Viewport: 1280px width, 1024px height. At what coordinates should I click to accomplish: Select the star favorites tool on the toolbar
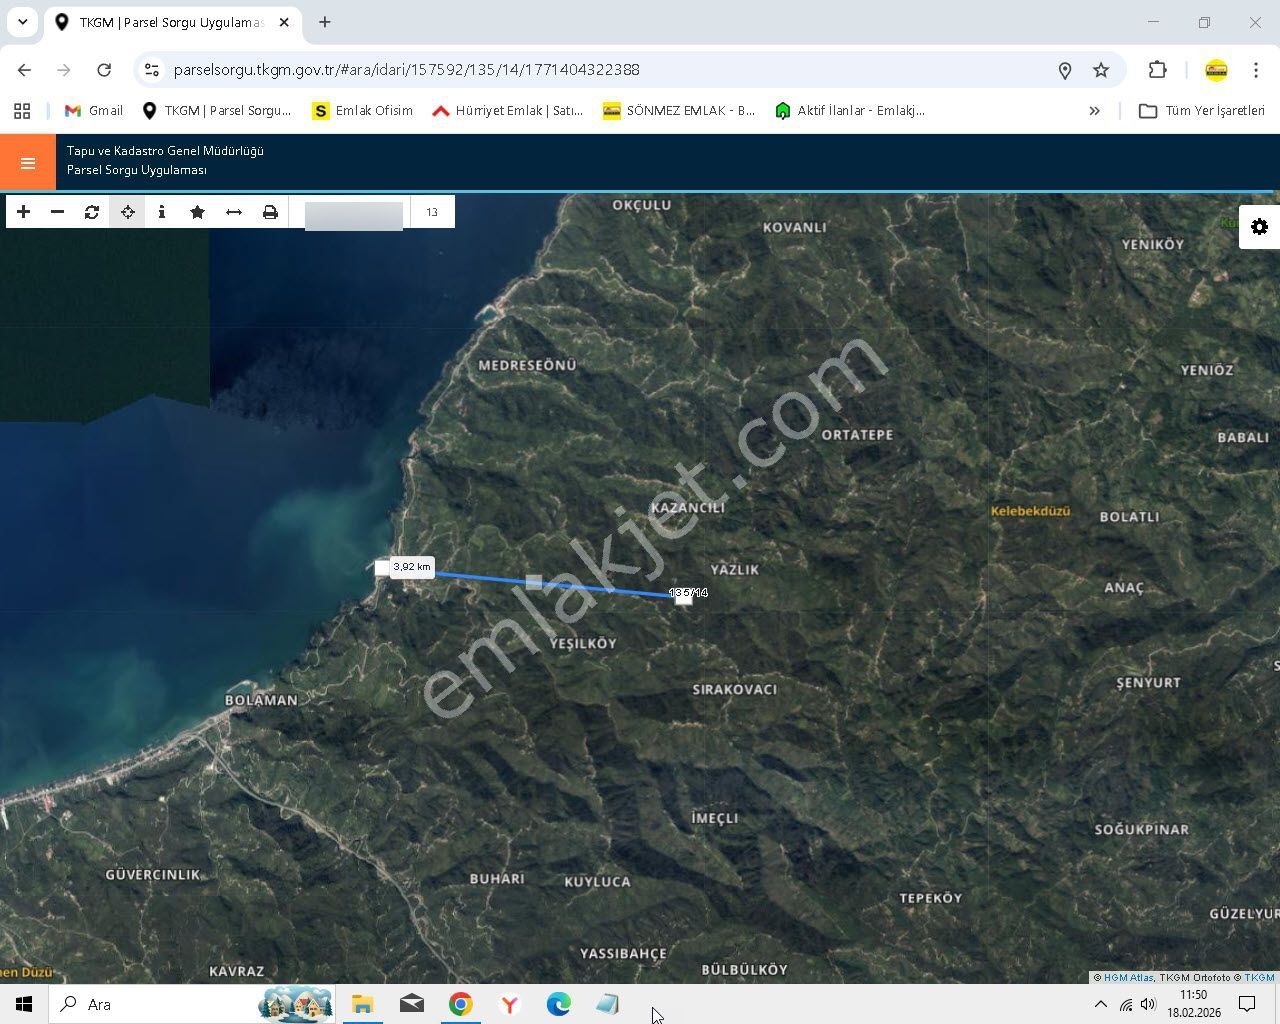pos(197,211)
